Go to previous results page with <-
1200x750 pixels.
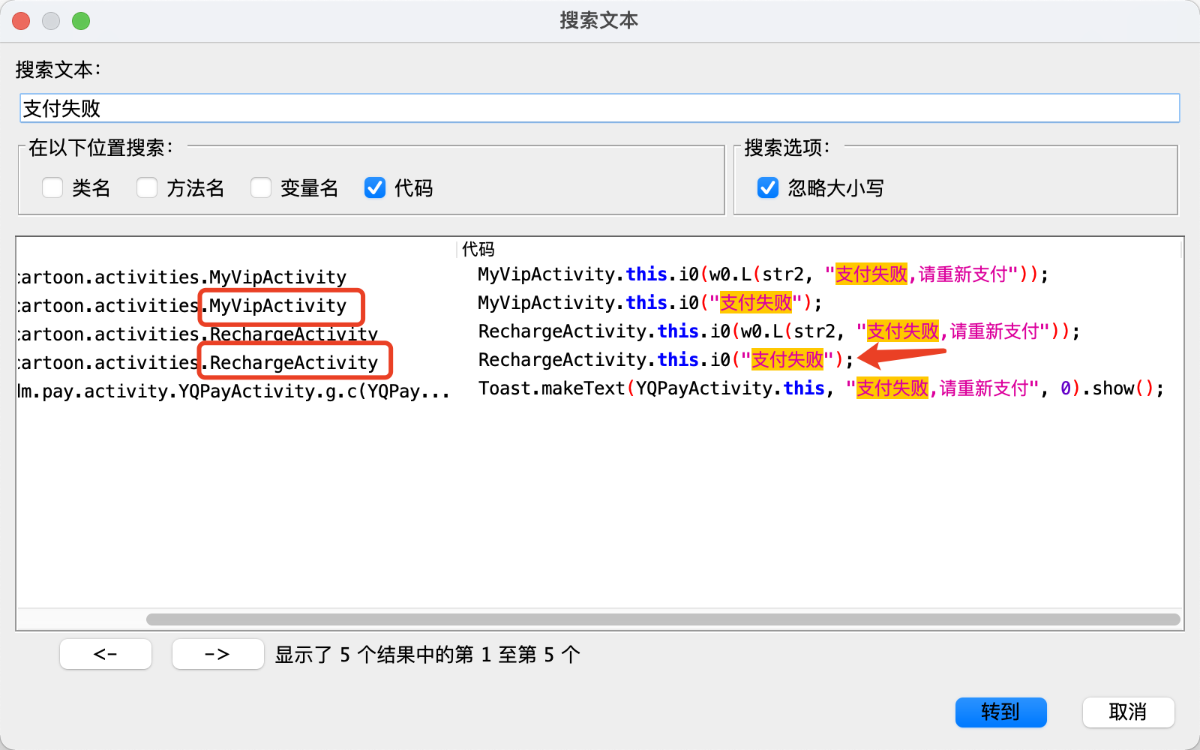click(x=105, y=654)
